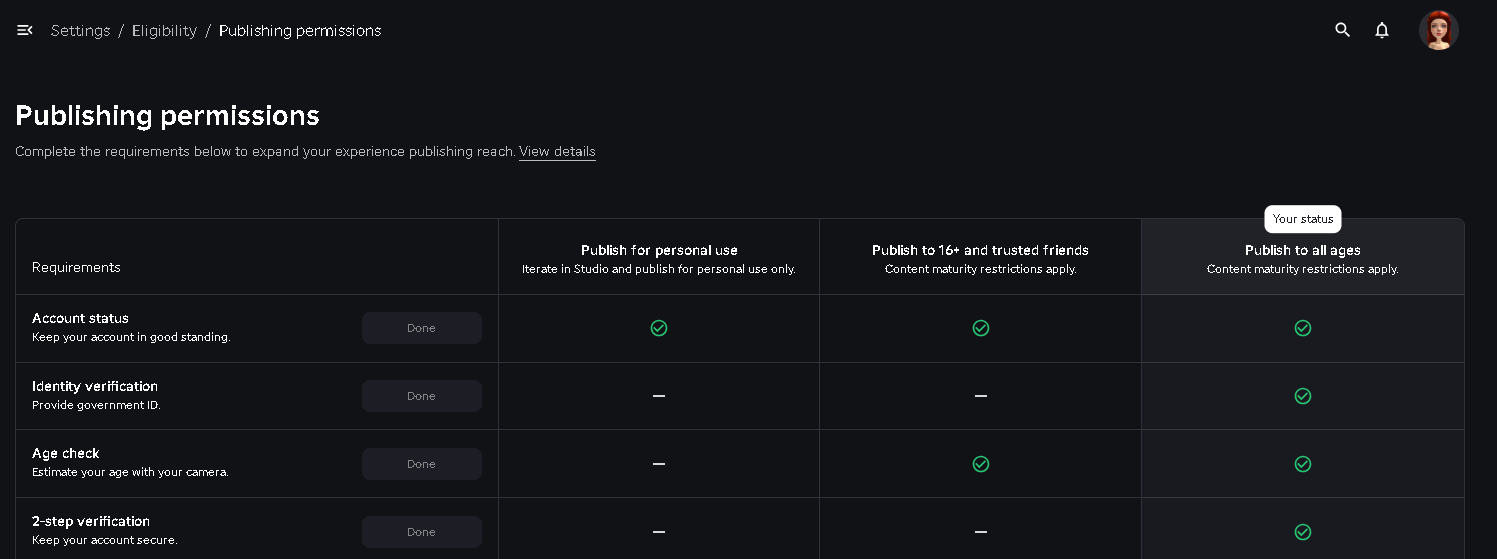Click the Age check requirement title

[66, 453]
